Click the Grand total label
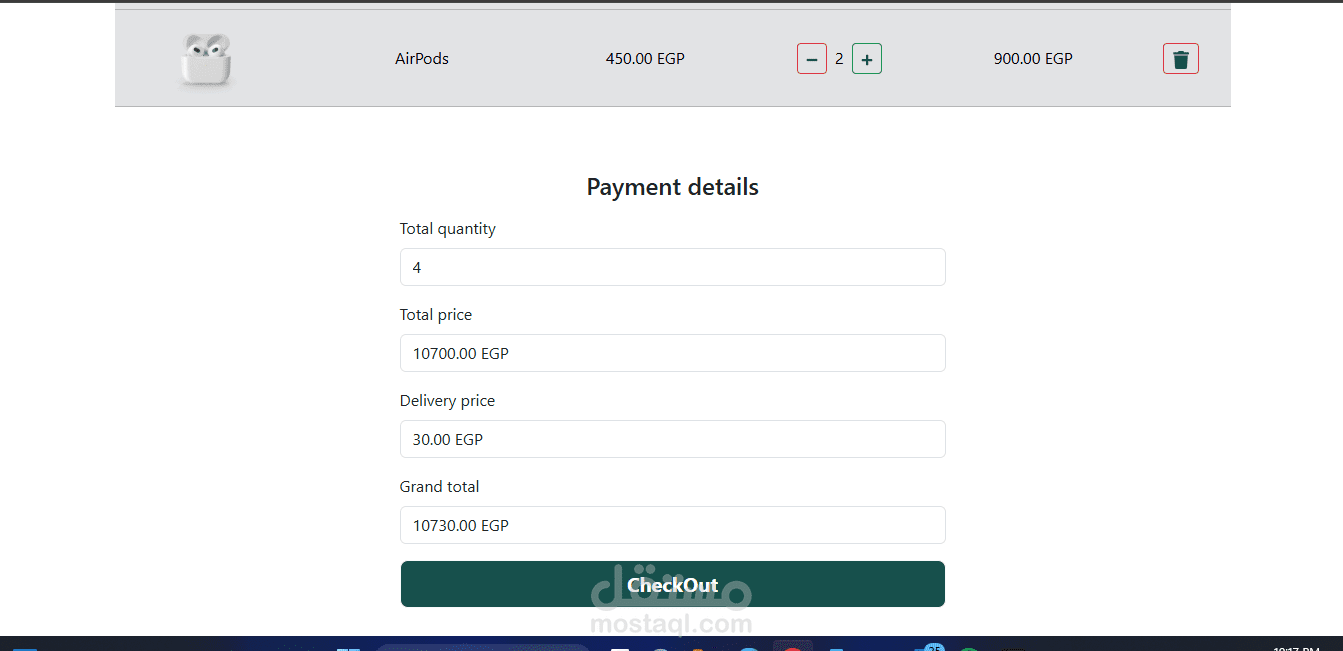Screen dimensions: 1343x651 [x=439, y=487]
